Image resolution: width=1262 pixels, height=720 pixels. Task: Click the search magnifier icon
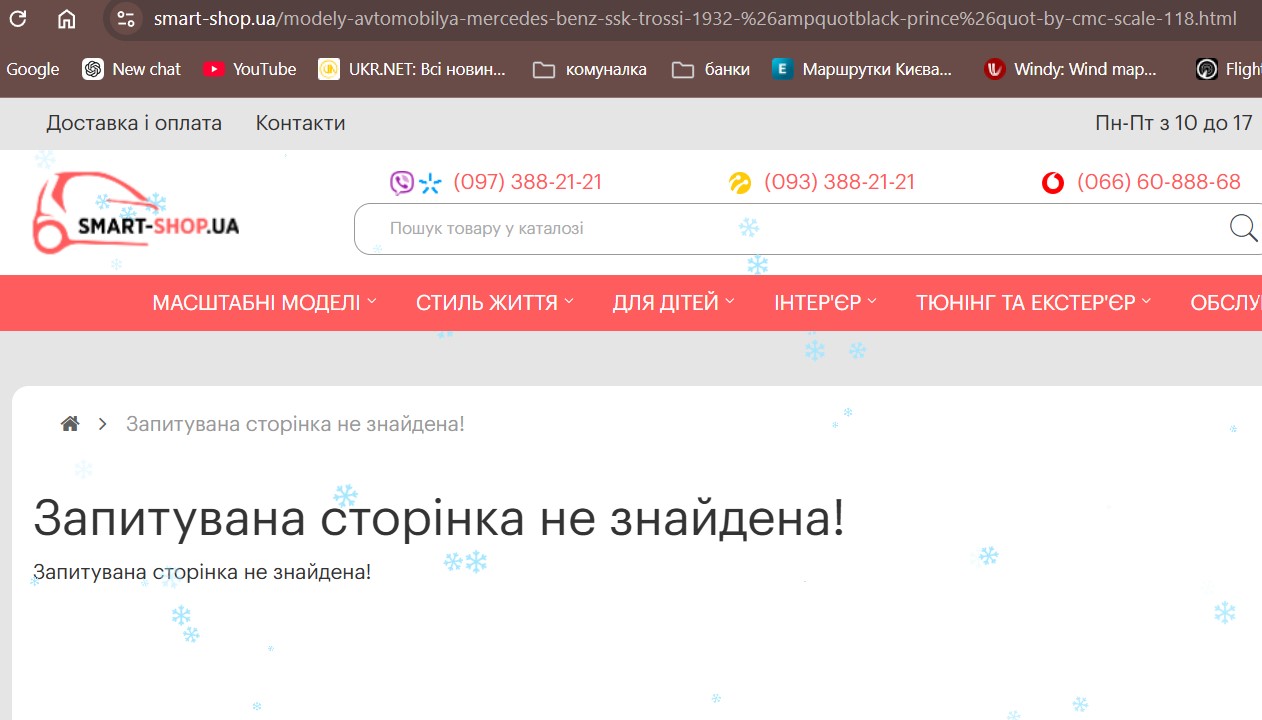point(1243,228)
